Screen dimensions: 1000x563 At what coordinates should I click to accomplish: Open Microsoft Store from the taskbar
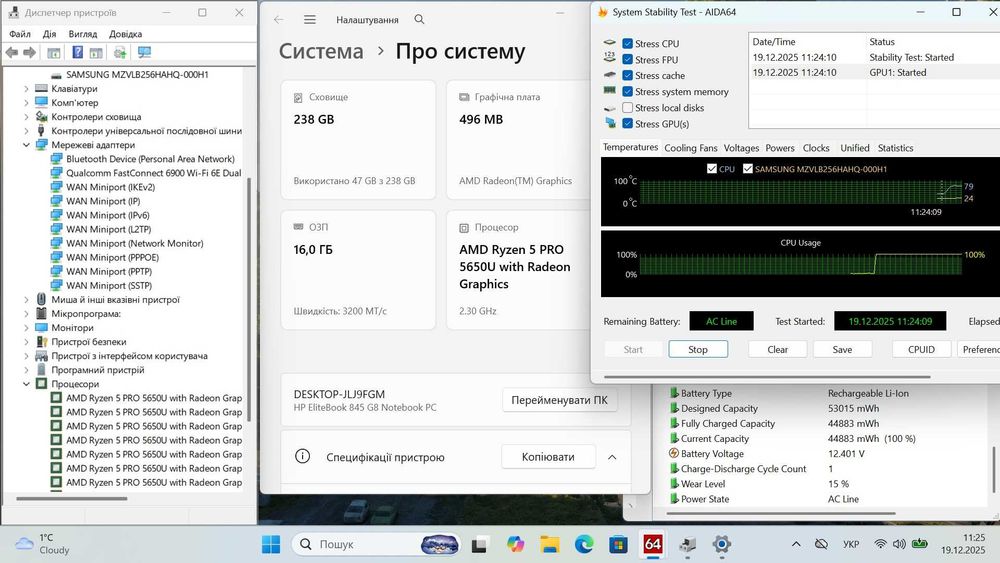[x=618, y=544]
